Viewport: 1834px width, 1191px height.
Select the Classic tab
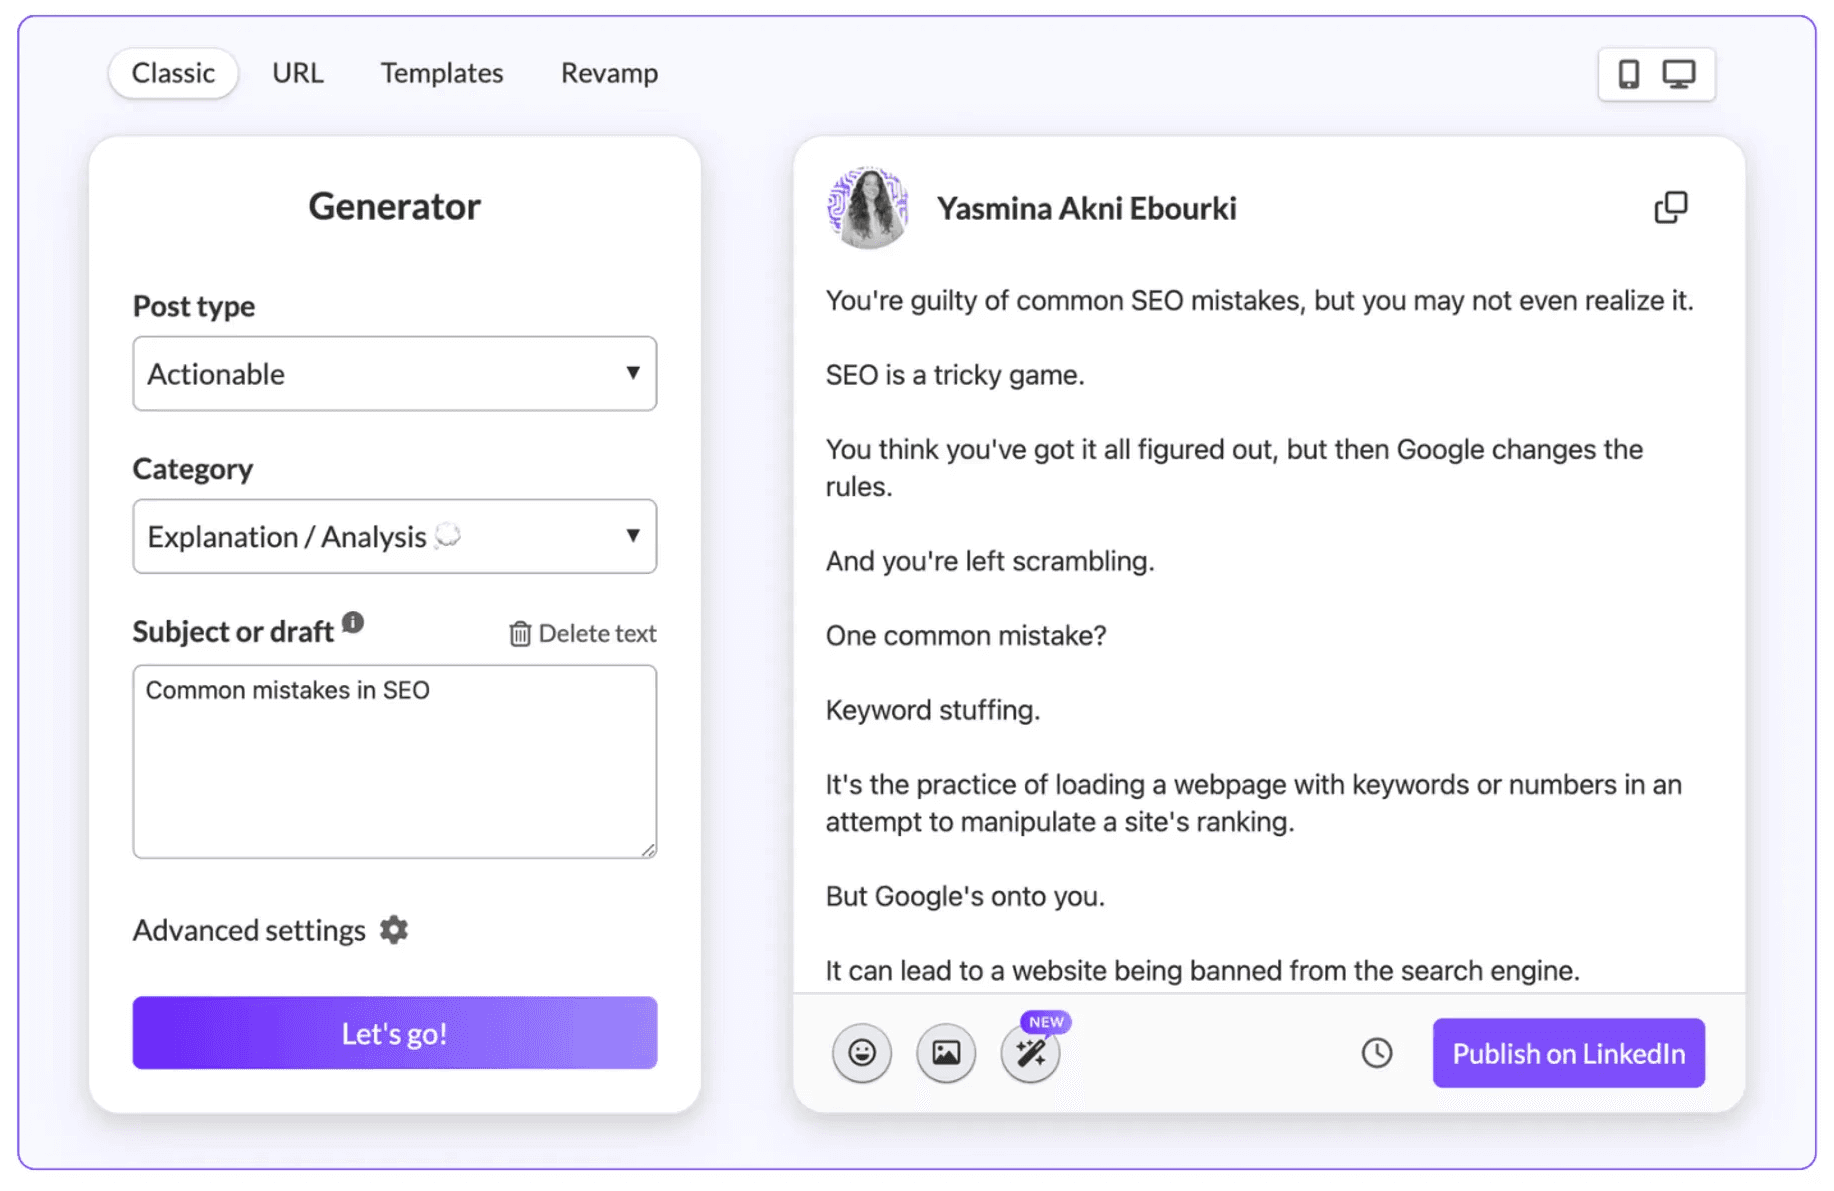[x=173, y=73]
